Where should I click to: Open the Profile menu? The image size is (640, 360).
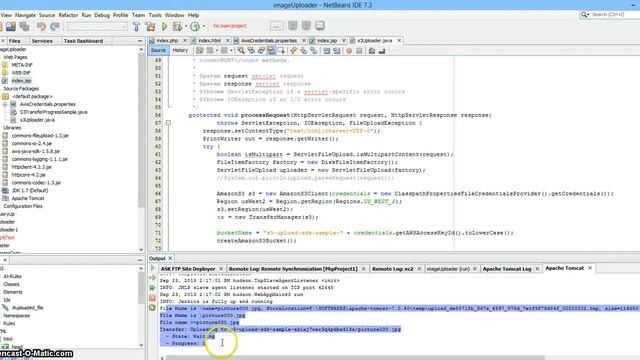pos(120,15)
